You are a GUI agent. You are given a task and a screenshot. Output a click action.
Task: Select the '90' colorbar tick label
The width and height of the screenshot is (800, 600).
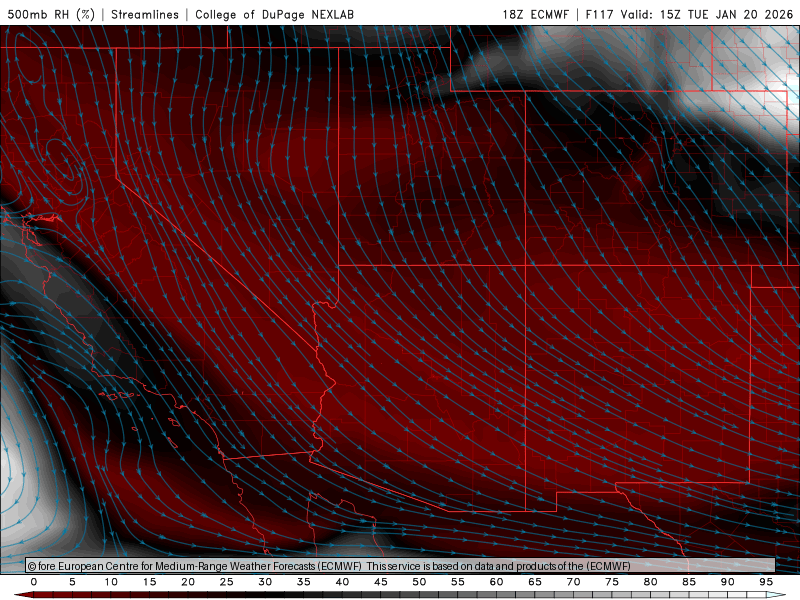pyautogui.click(x=727, y=582)
